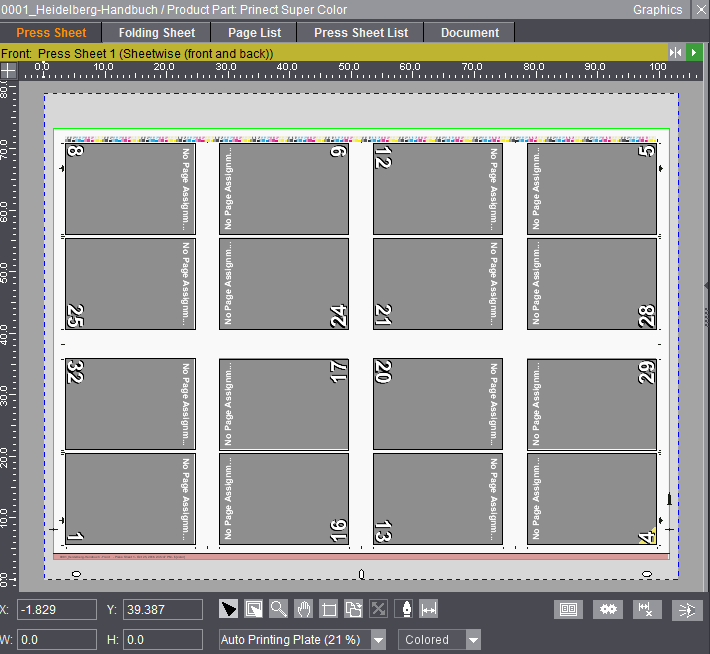This screenshot has height=654, width=710.
Task: Click the X coordinate input field
Action: tap(57, 609)
